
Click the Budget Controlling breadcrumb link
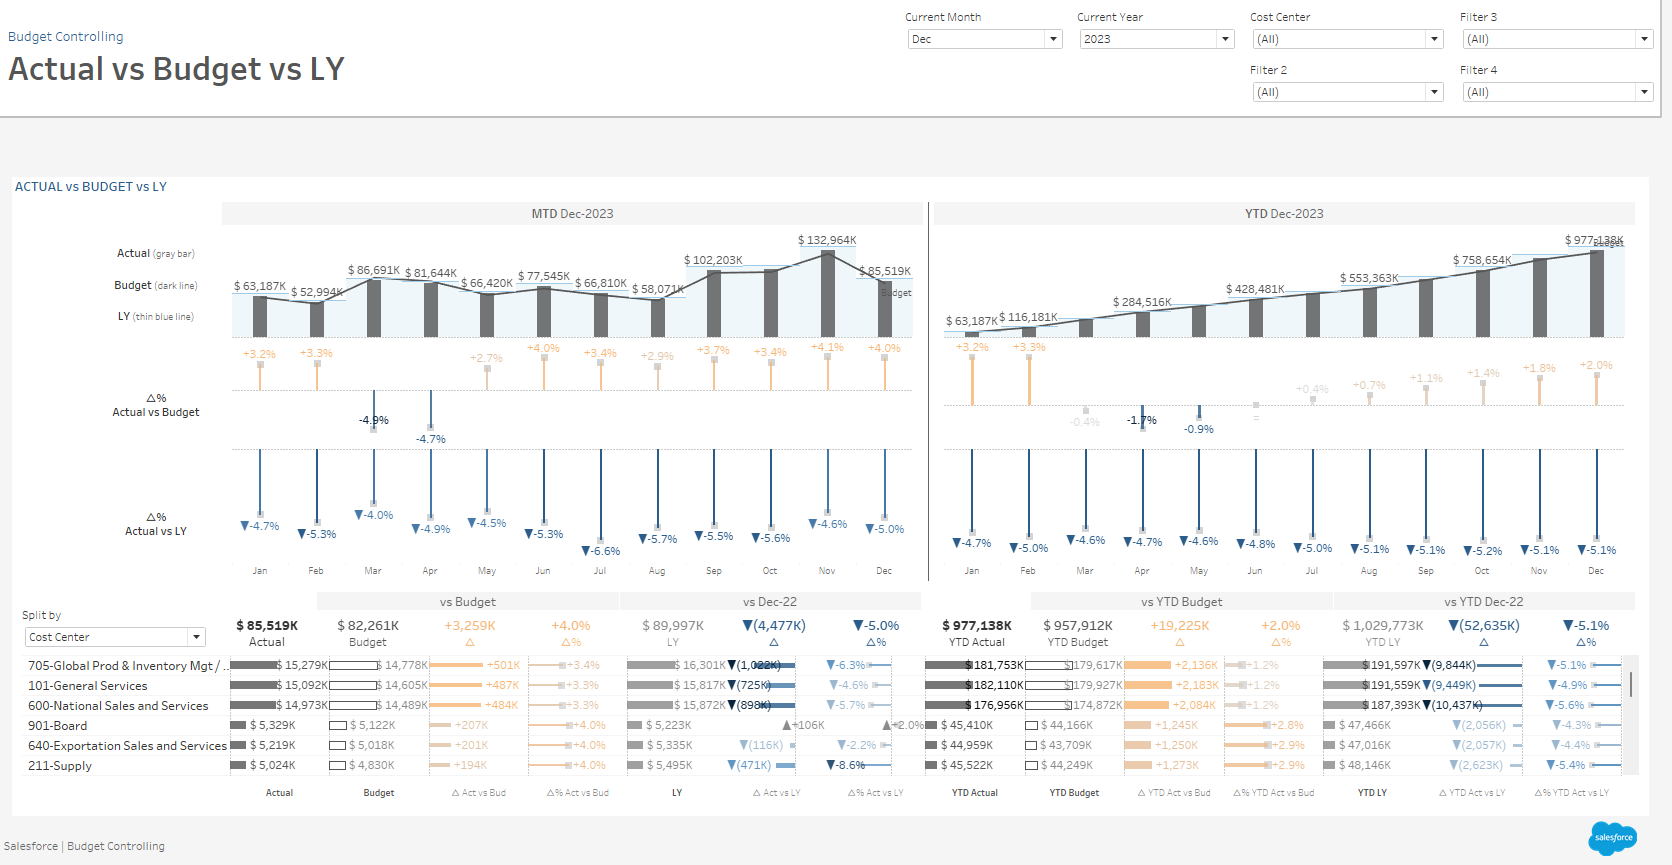pyautogui.click(x=66, y=37)
